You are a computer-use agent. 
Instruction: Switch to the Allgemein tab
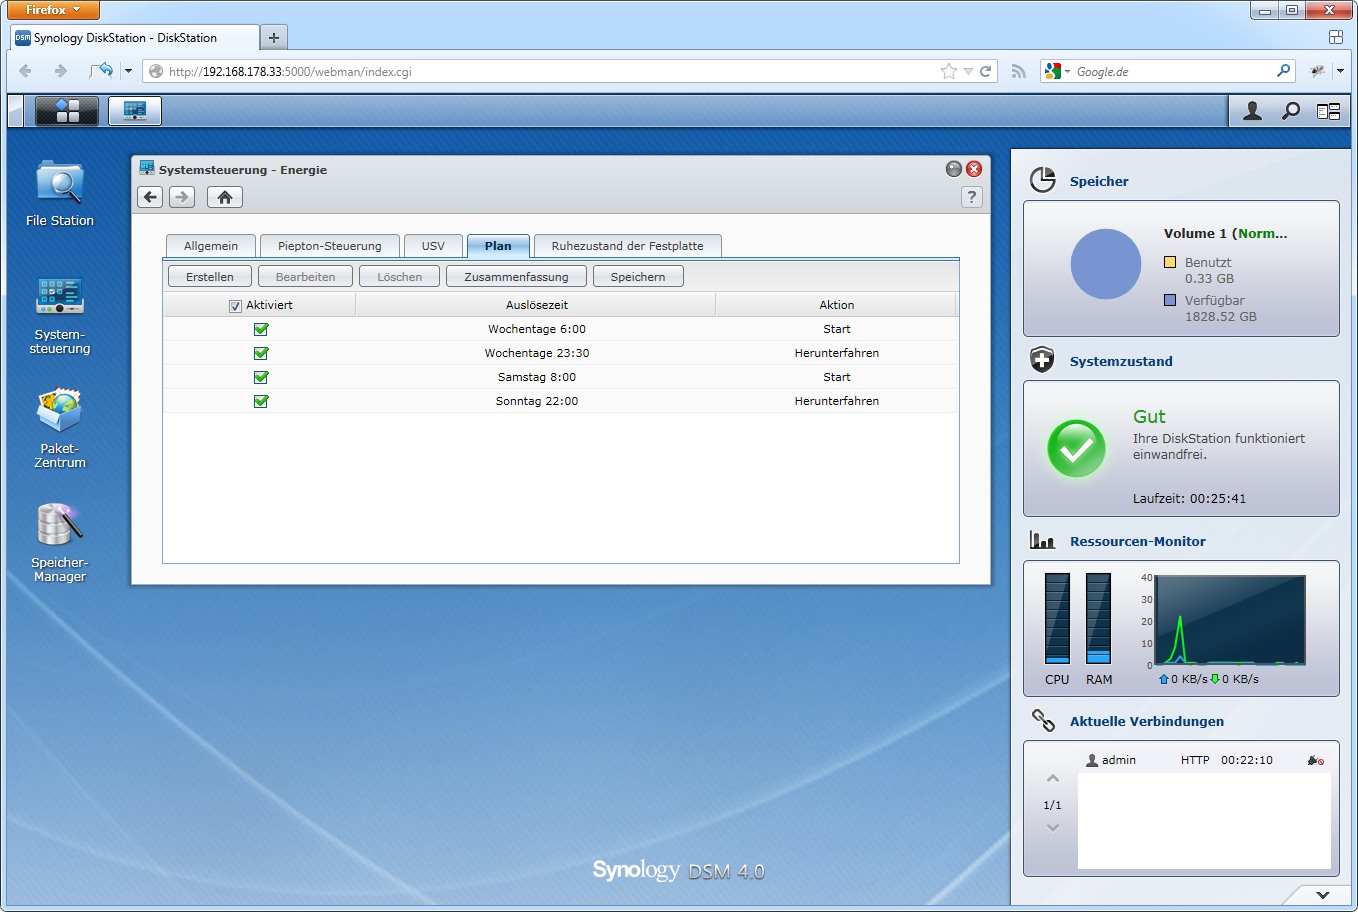coord(211,246)
